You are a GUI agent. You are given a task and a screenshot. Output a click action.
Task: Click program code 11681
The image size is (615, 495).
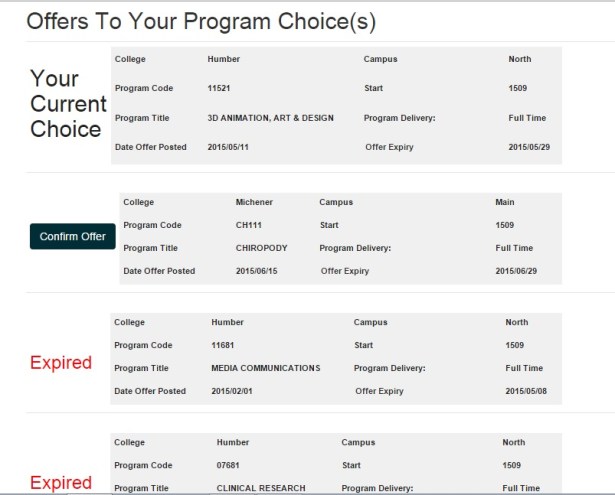[223, 345]
